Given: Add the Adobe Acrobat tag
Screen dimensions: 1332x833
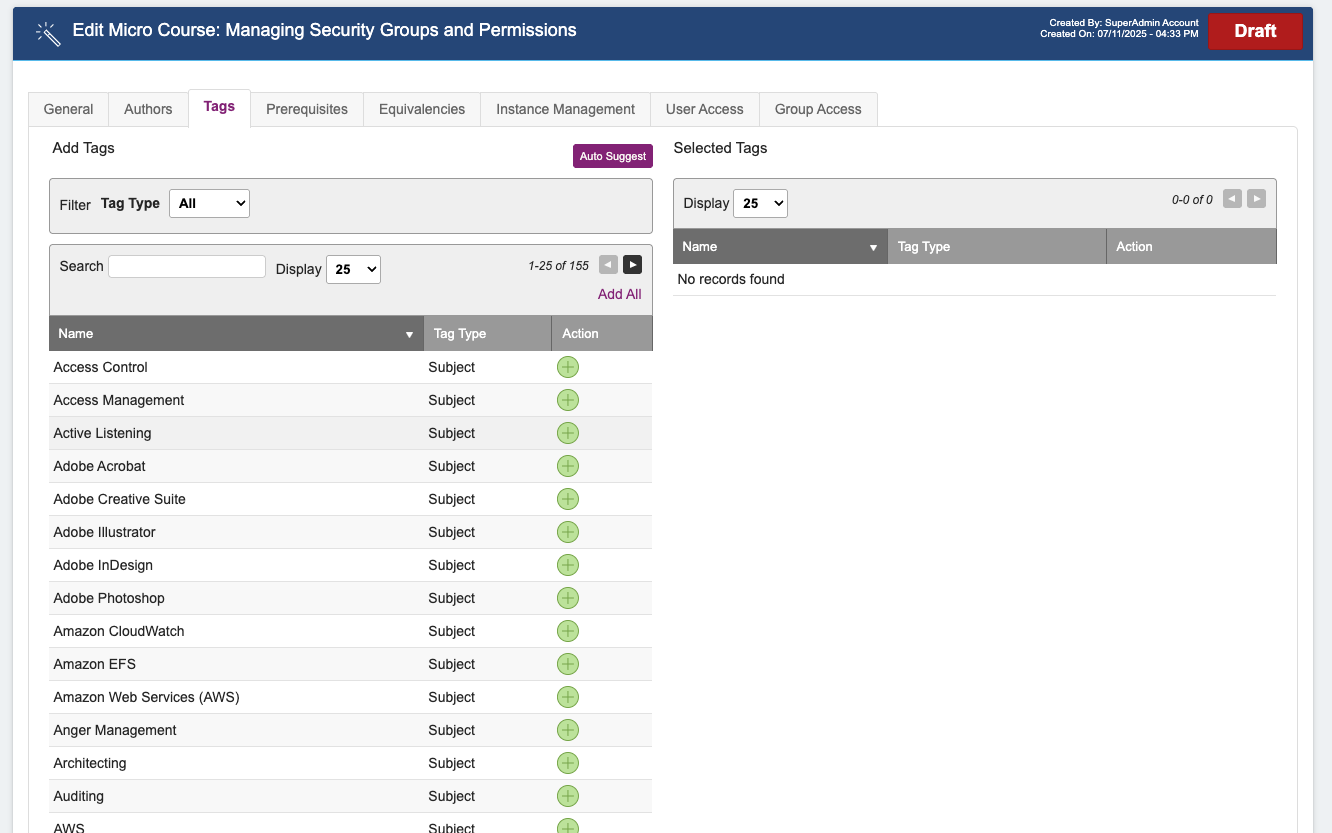Looking at the screenshot, I should tap(568, 466).
